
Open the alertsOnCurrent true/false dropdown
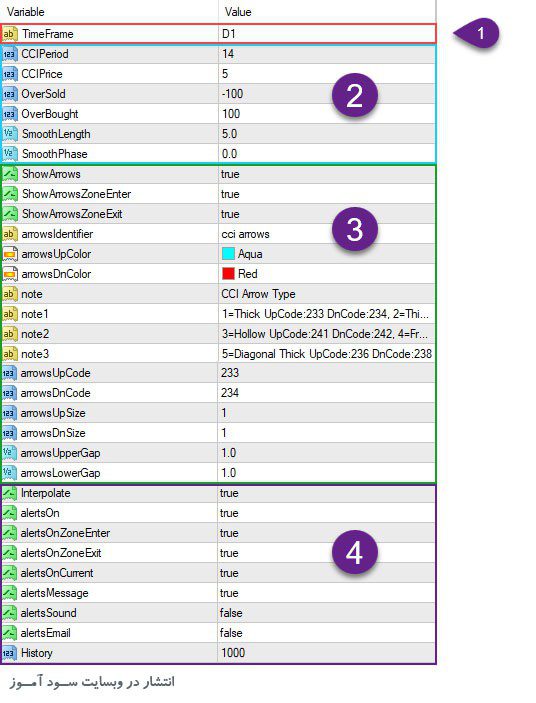[x=326, y=573]
